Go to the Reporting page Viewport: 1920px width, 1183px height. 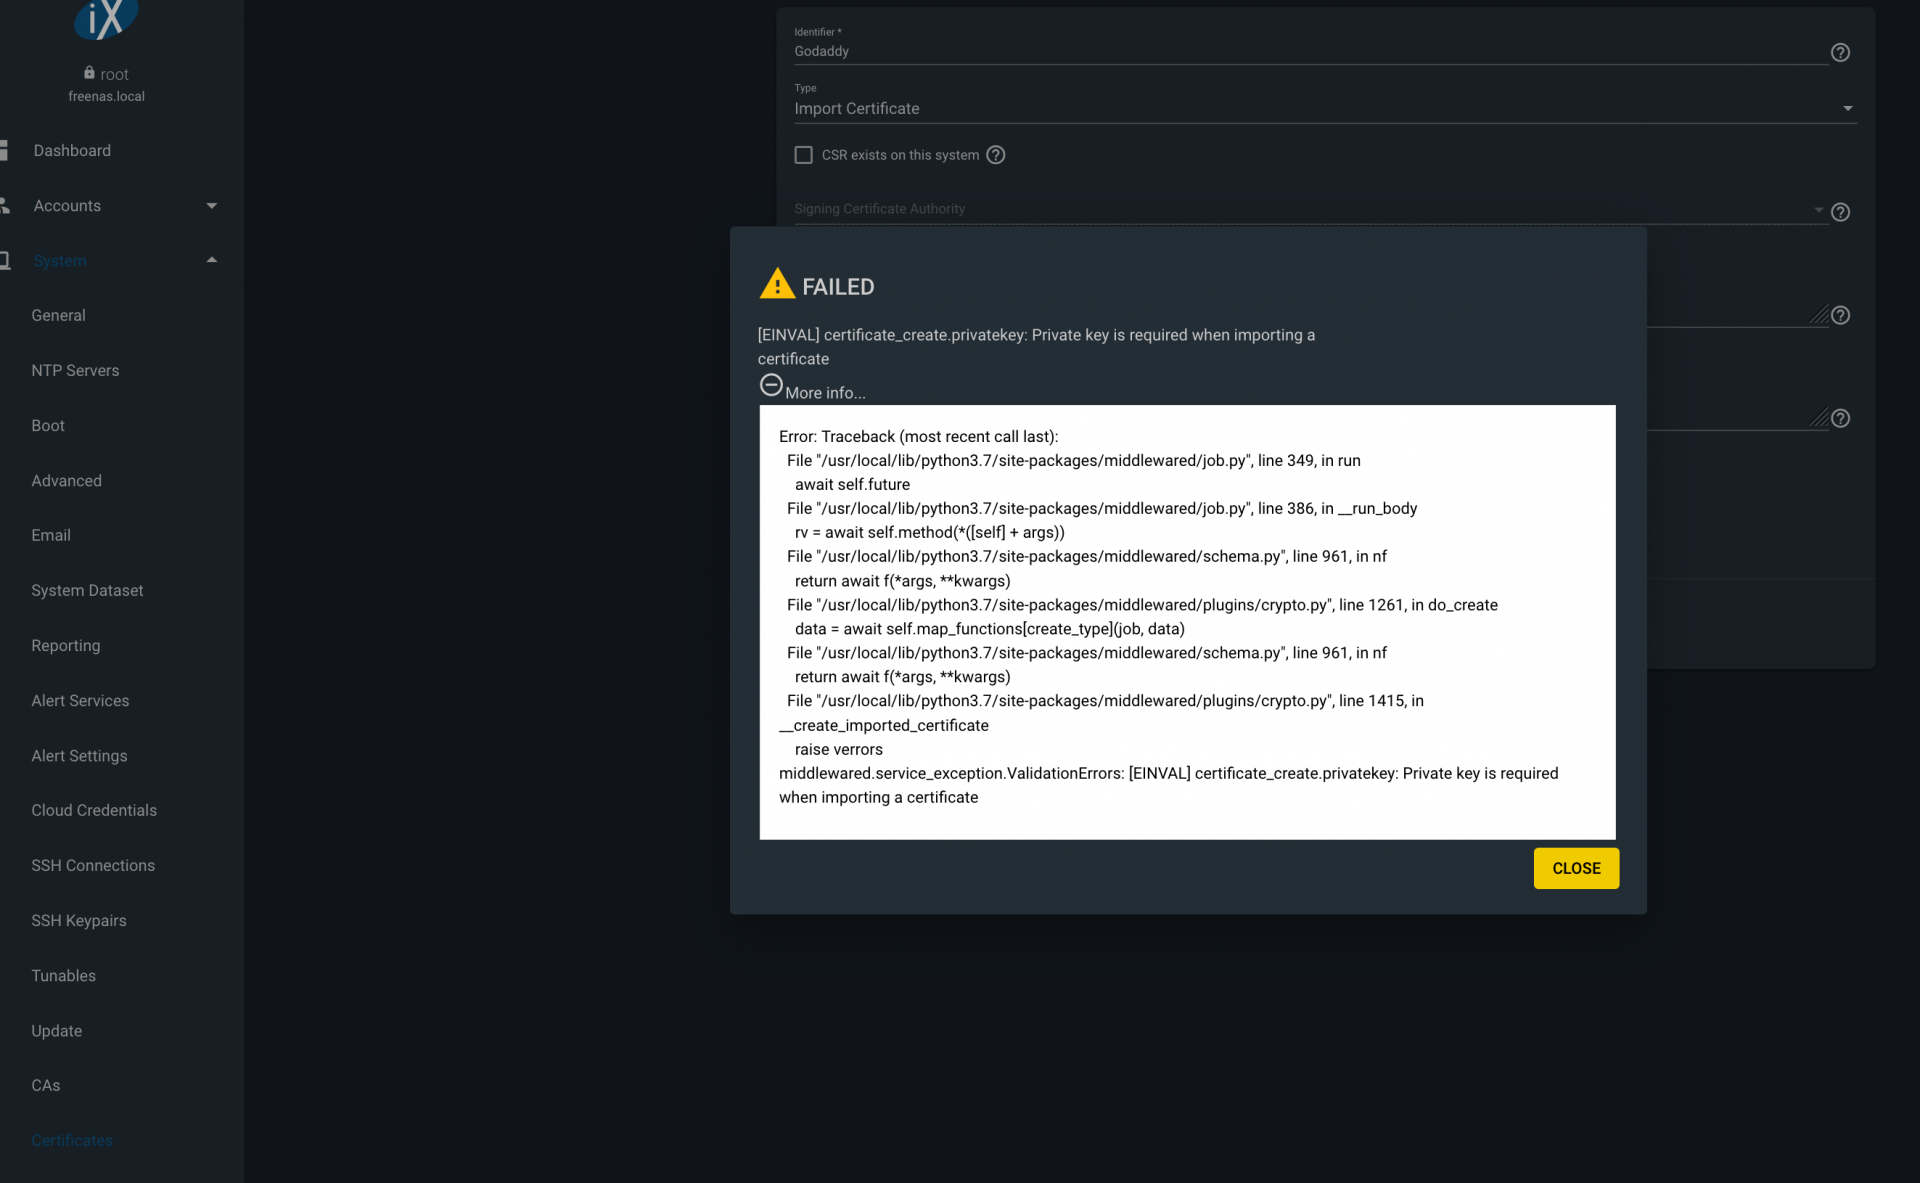[65, 645]
